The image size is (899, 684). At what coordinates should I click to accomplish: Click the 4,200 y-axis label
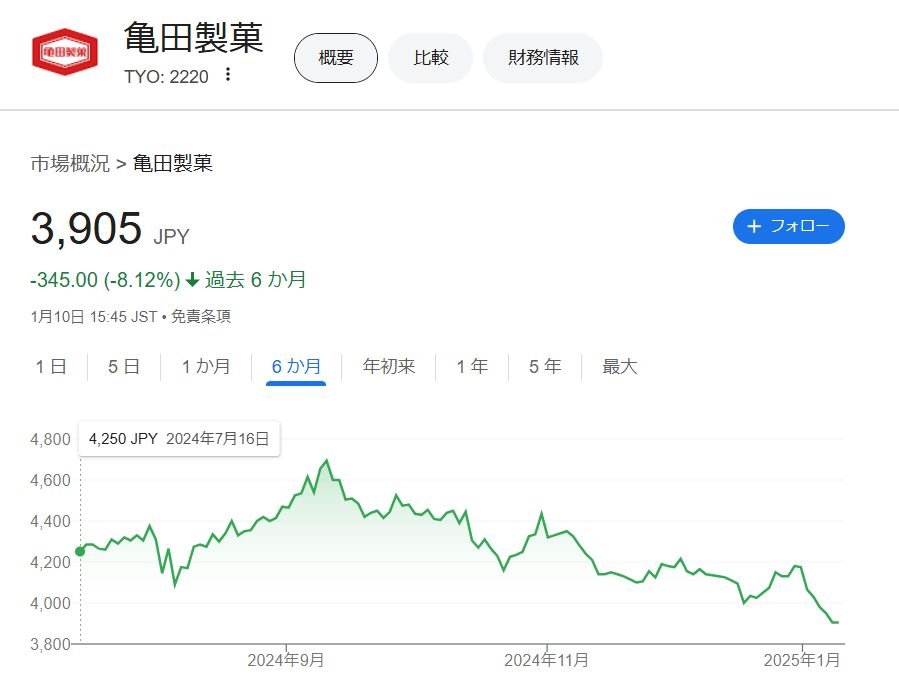(50, 562)
